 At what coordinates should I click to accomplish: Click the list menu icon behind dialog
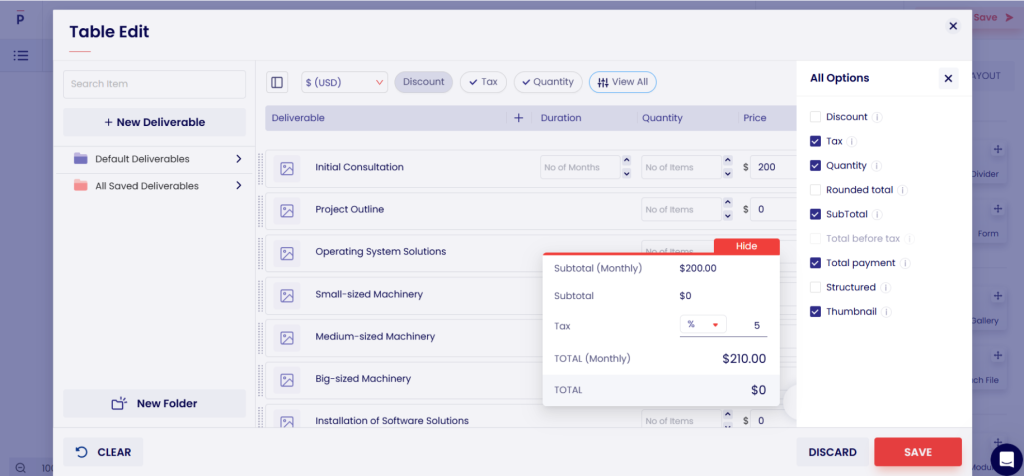click(x=21, y=56)
